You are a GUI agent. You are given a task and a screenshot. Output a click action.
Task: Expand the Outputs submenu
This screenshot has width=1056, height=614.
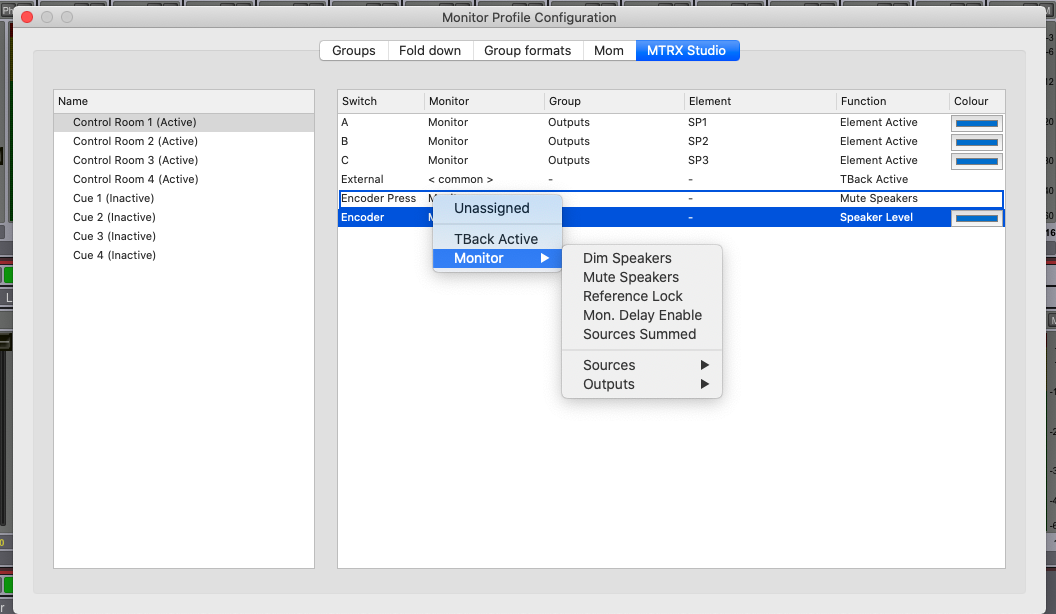coord(642,384)
